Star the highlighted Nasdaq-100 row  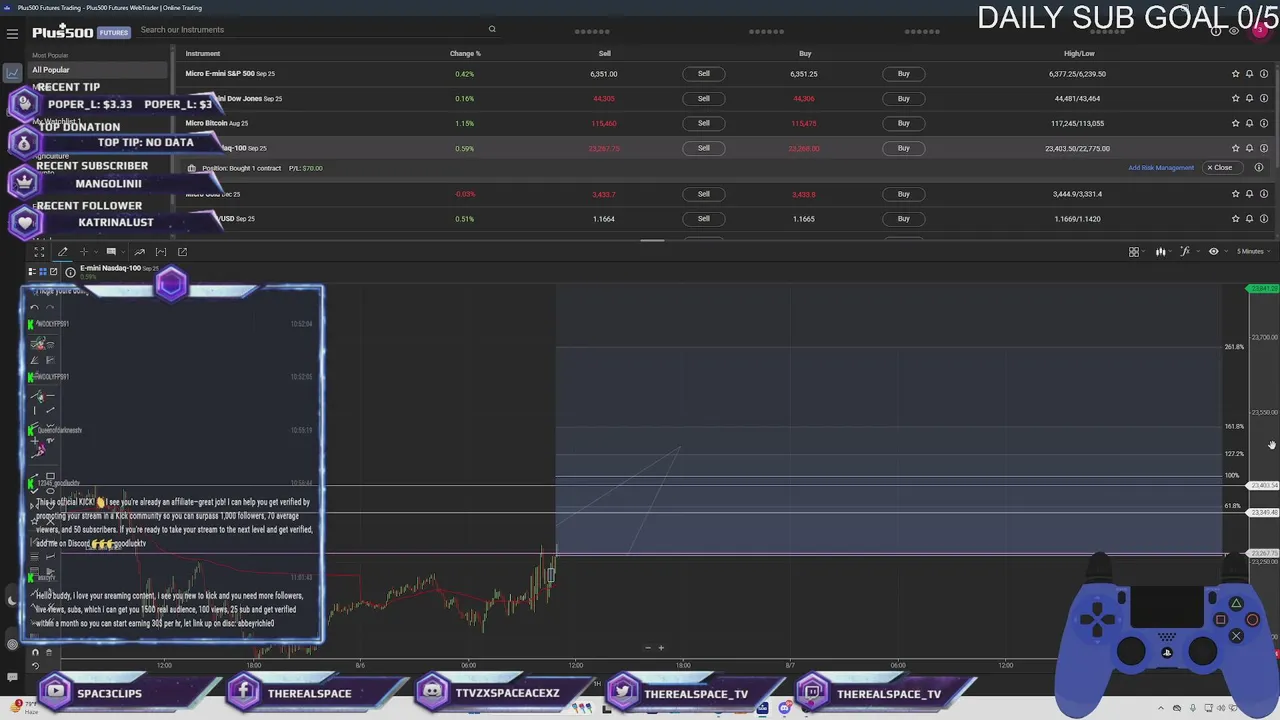coord(1235,148)
